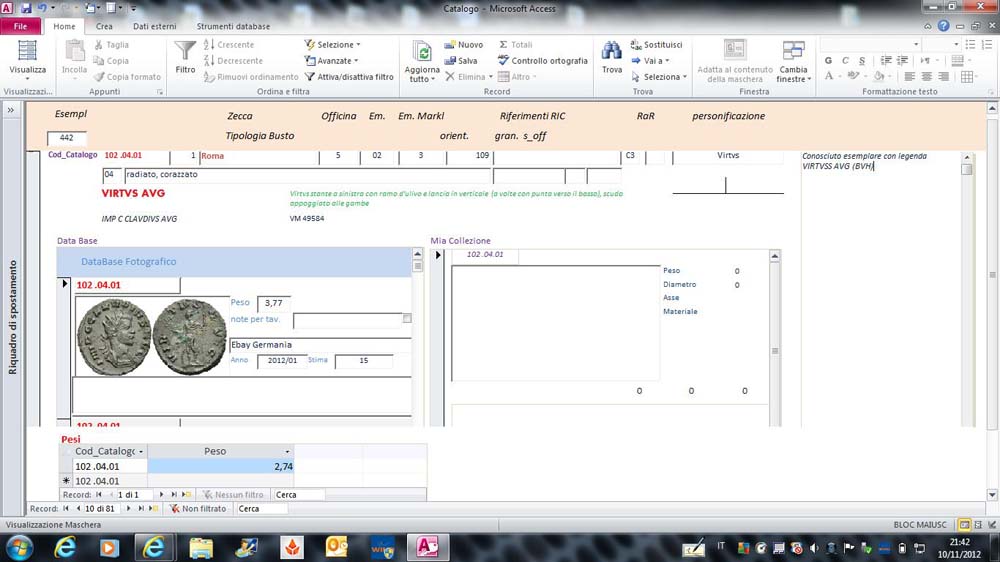Save the record with Salva
Viewport: 1000px width, 562px height.
pos(461,61)
